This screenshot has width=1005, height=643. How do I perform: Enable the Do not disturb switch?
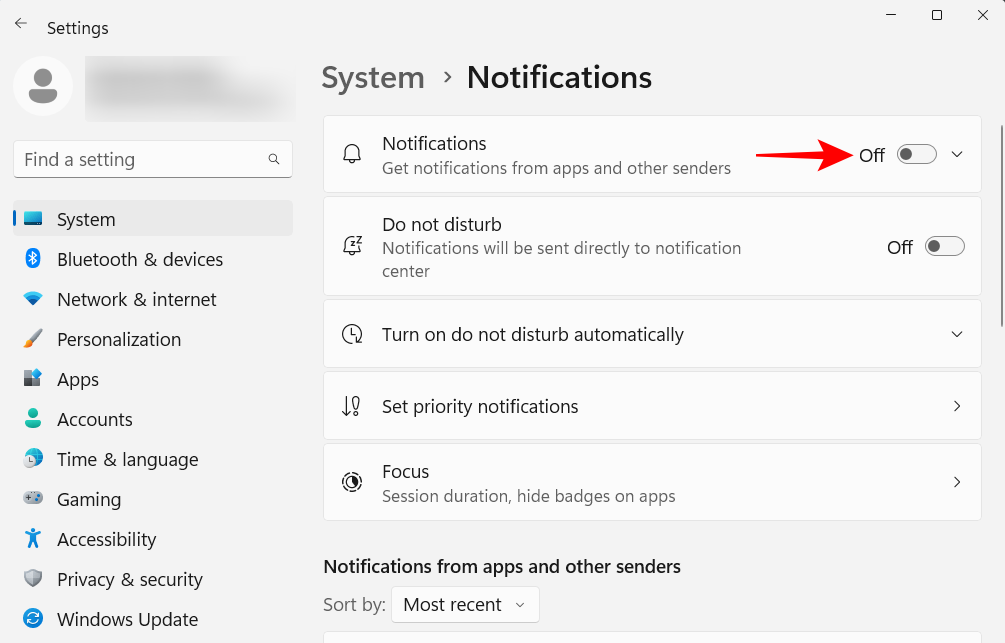(x=945, y=246)
